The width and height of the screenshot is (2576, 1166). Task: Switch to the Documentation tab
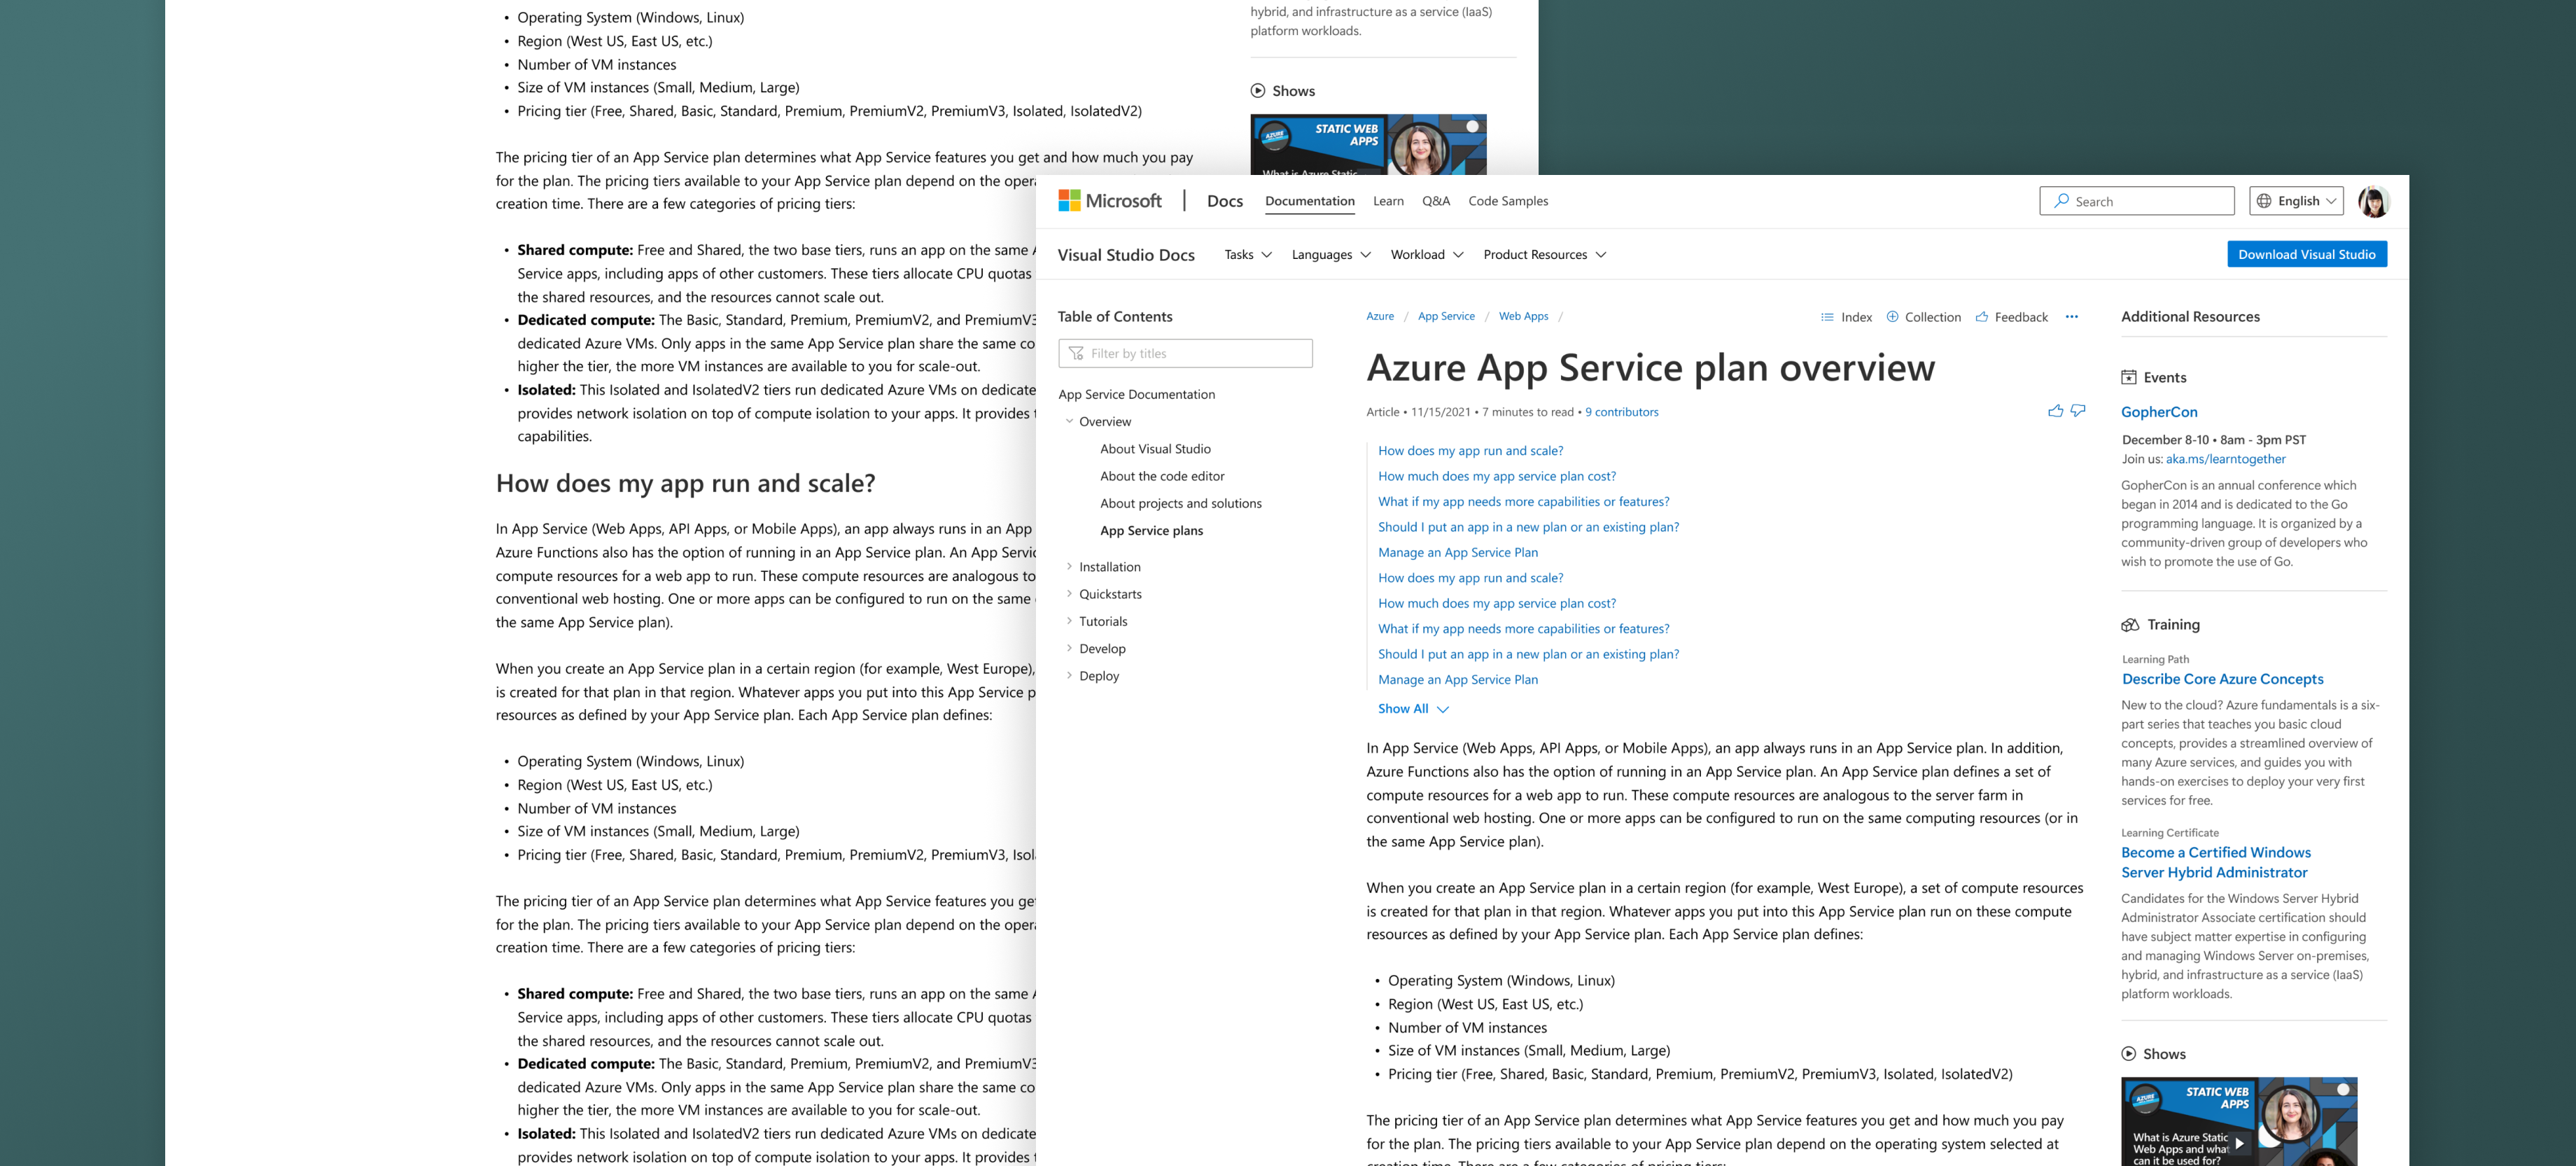click(1309, 201)
